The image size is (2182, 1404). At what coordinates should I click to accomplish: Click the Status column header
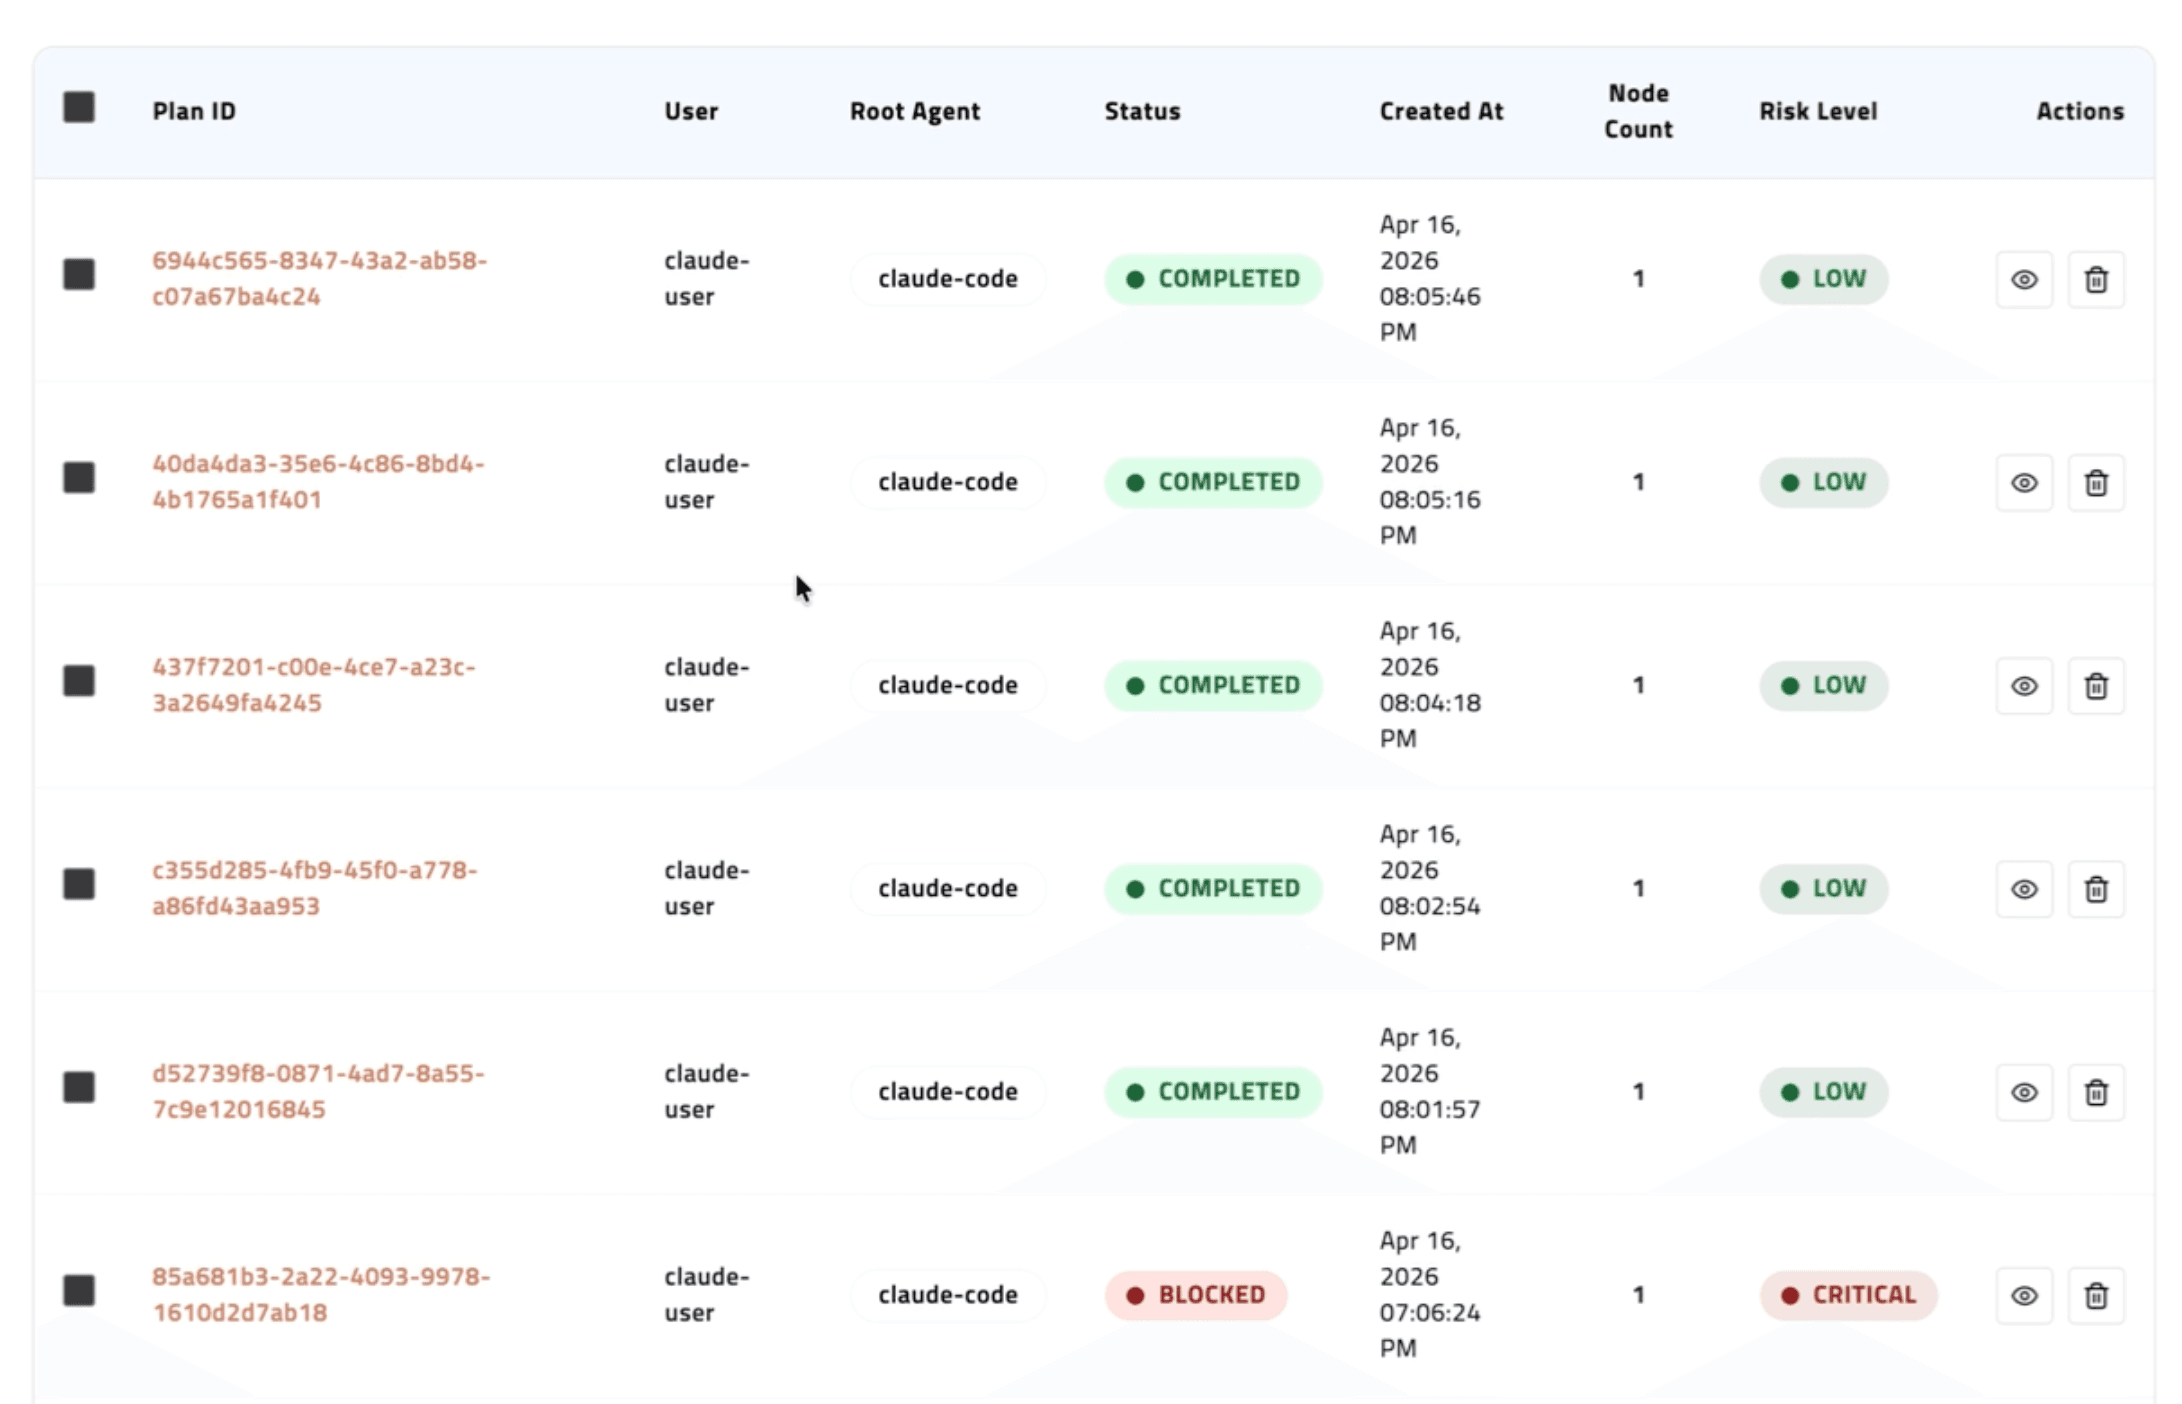click(1141, 111)
